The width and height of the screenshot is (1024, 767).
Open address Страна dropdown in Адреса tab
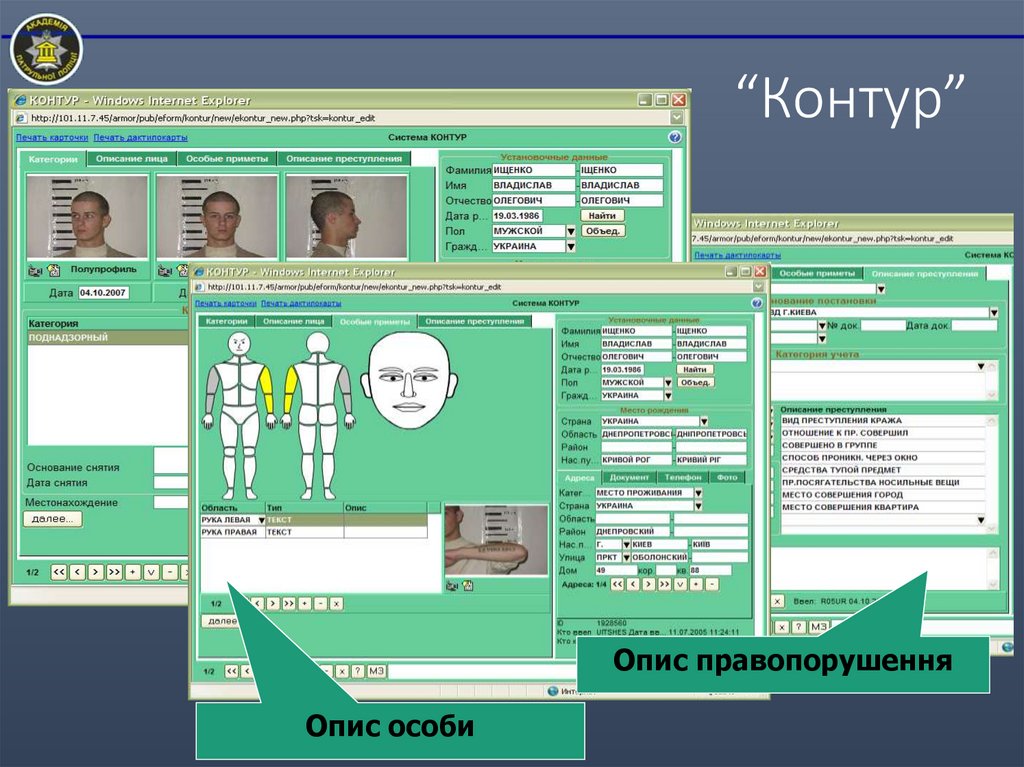click(x=699, y=506)
